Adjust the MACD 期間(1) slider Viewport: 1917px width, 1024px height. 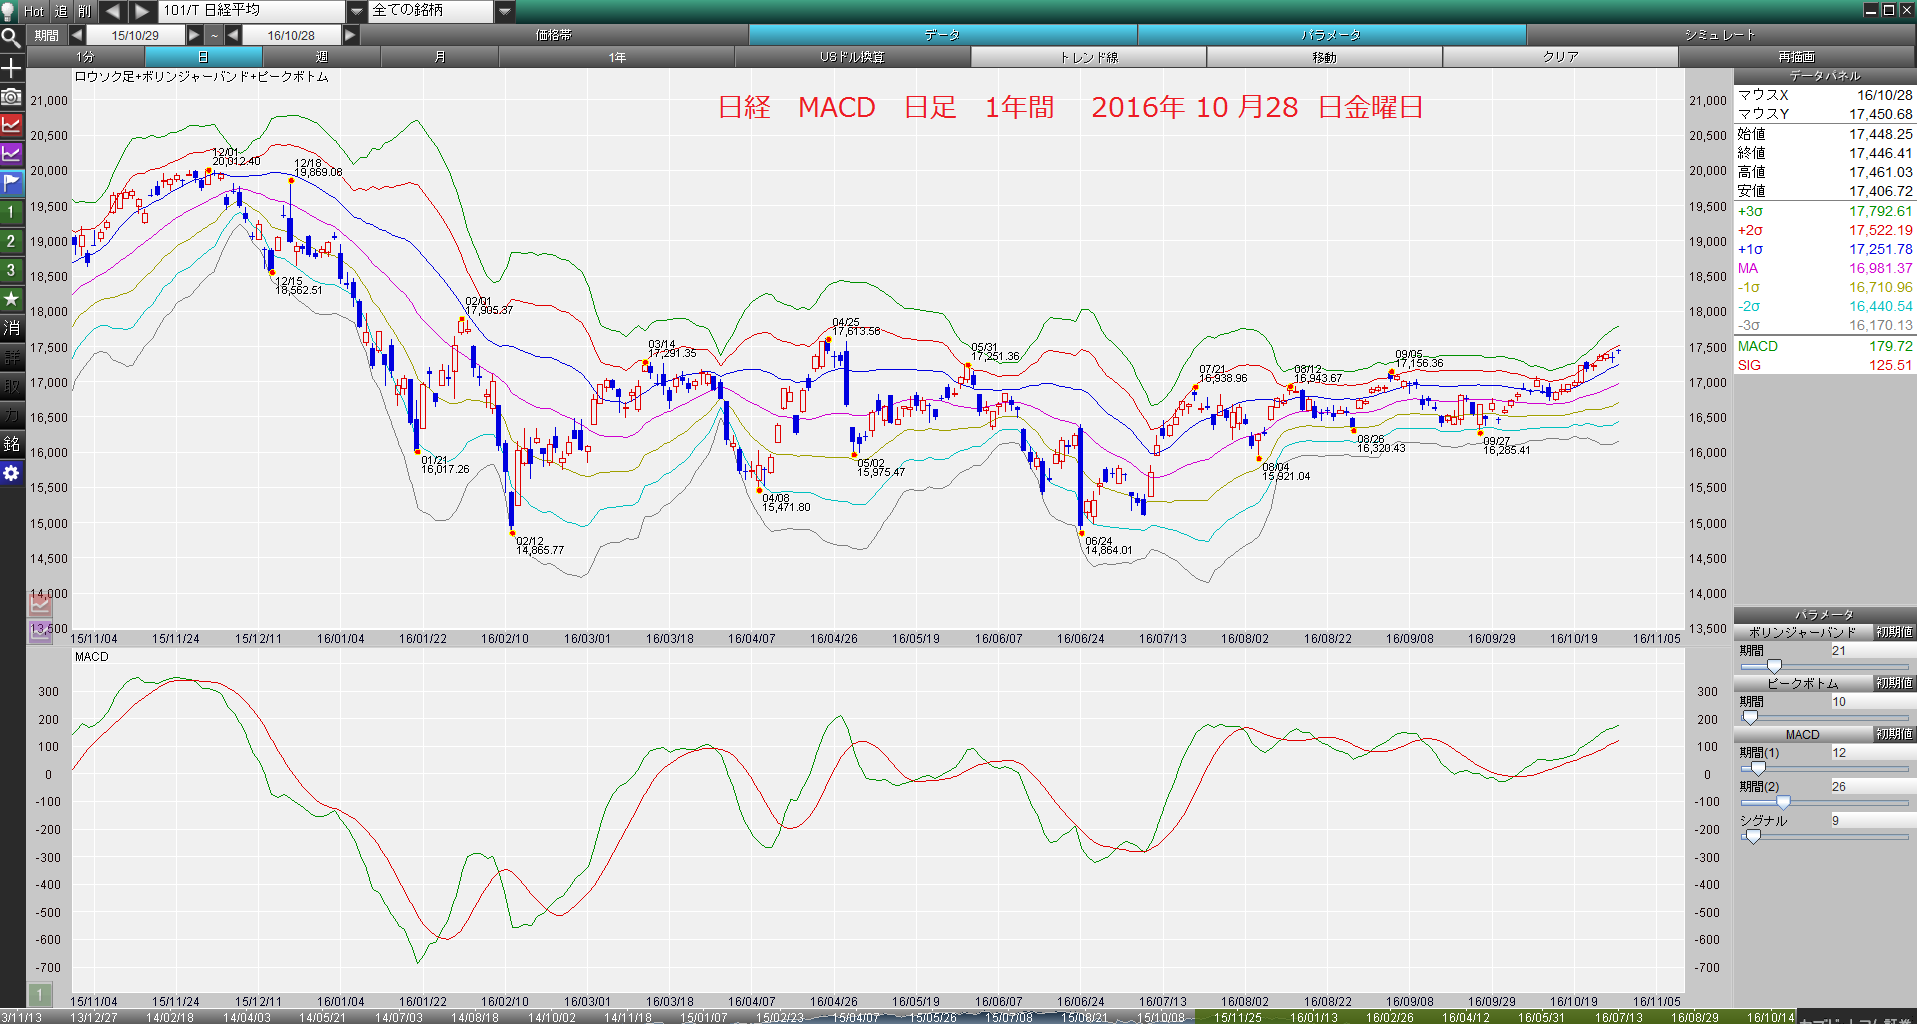point(1758,768)
